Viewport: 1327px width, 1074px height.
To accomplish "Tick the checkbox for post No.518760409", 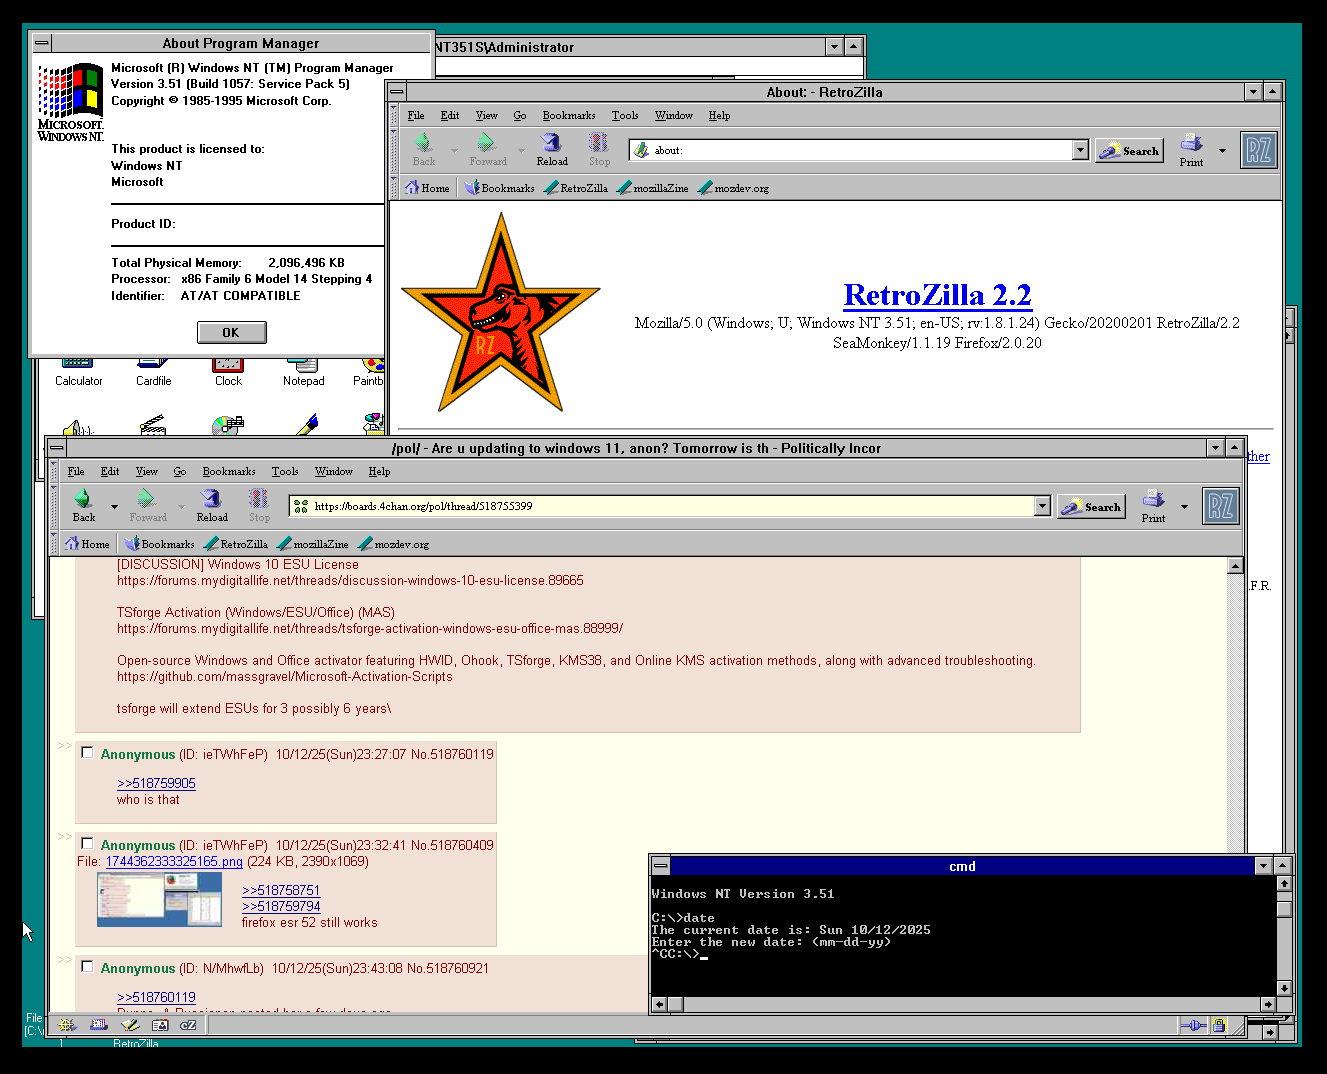I will click(x=87, y=844).
